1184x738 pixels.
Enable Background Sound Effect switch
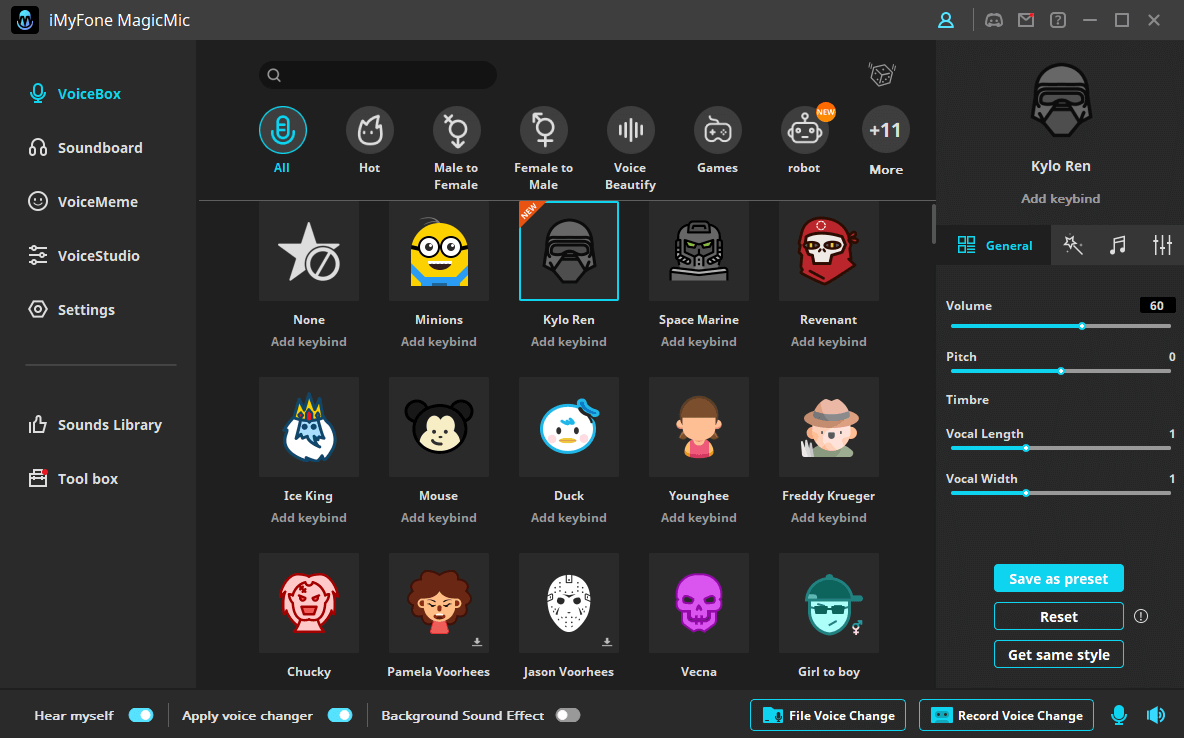568,715
